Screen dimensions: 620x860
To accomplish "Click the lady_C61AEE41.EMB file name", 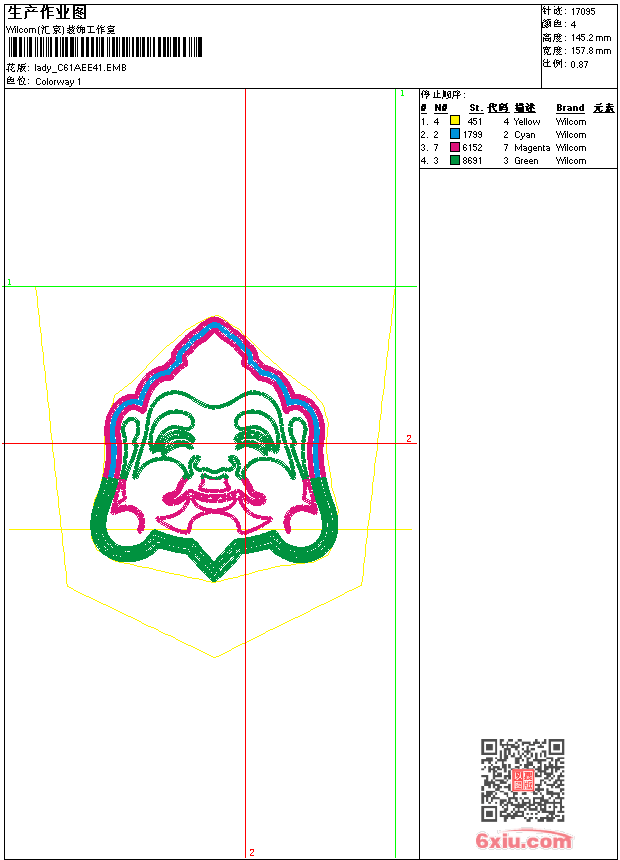I will click(80, 67).
